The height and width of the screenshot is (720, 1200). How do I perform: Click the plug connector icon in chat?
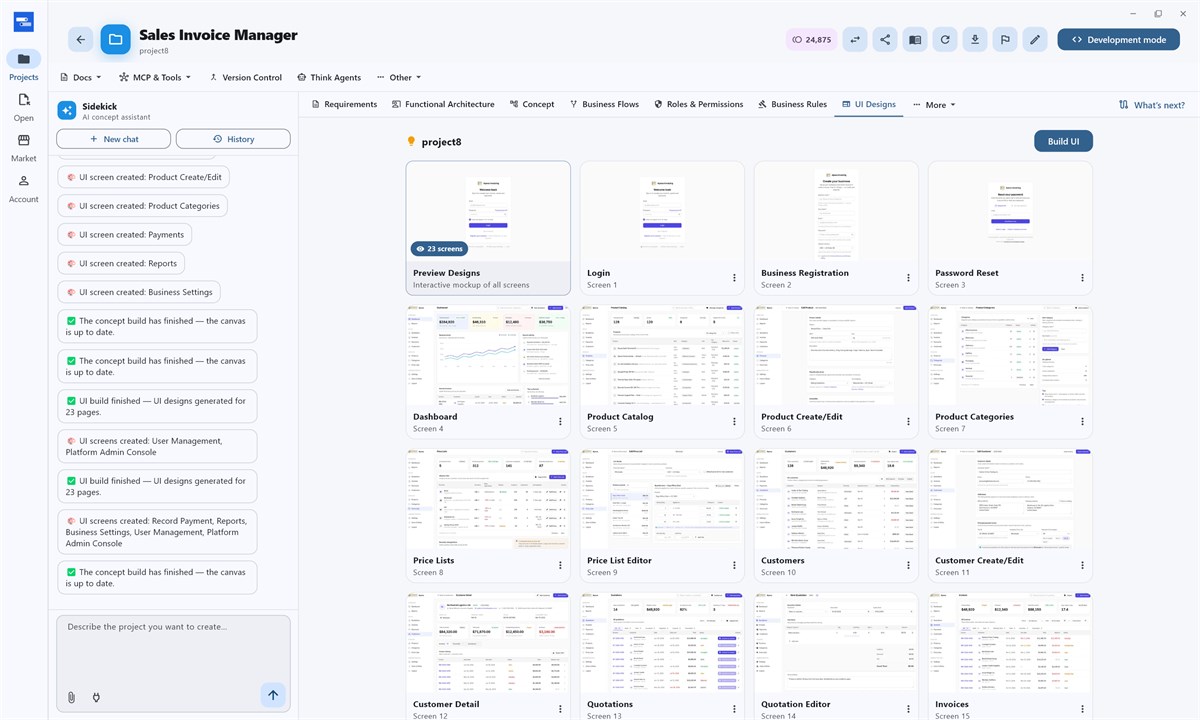(96, 697)
